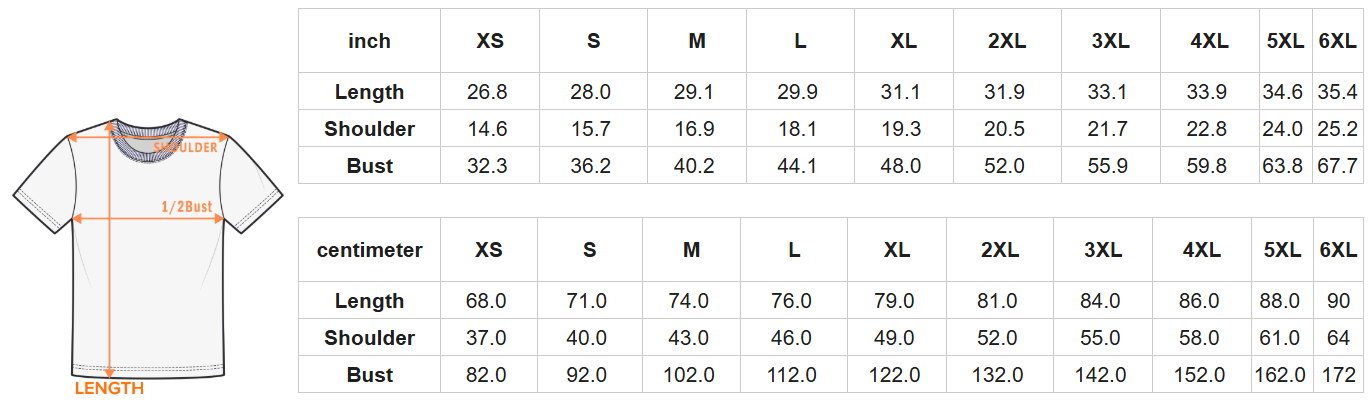Viewport: 1369px width, 400px height.
Task: Click the 1/2Bust label on the shirt
Action: (187, 207)
